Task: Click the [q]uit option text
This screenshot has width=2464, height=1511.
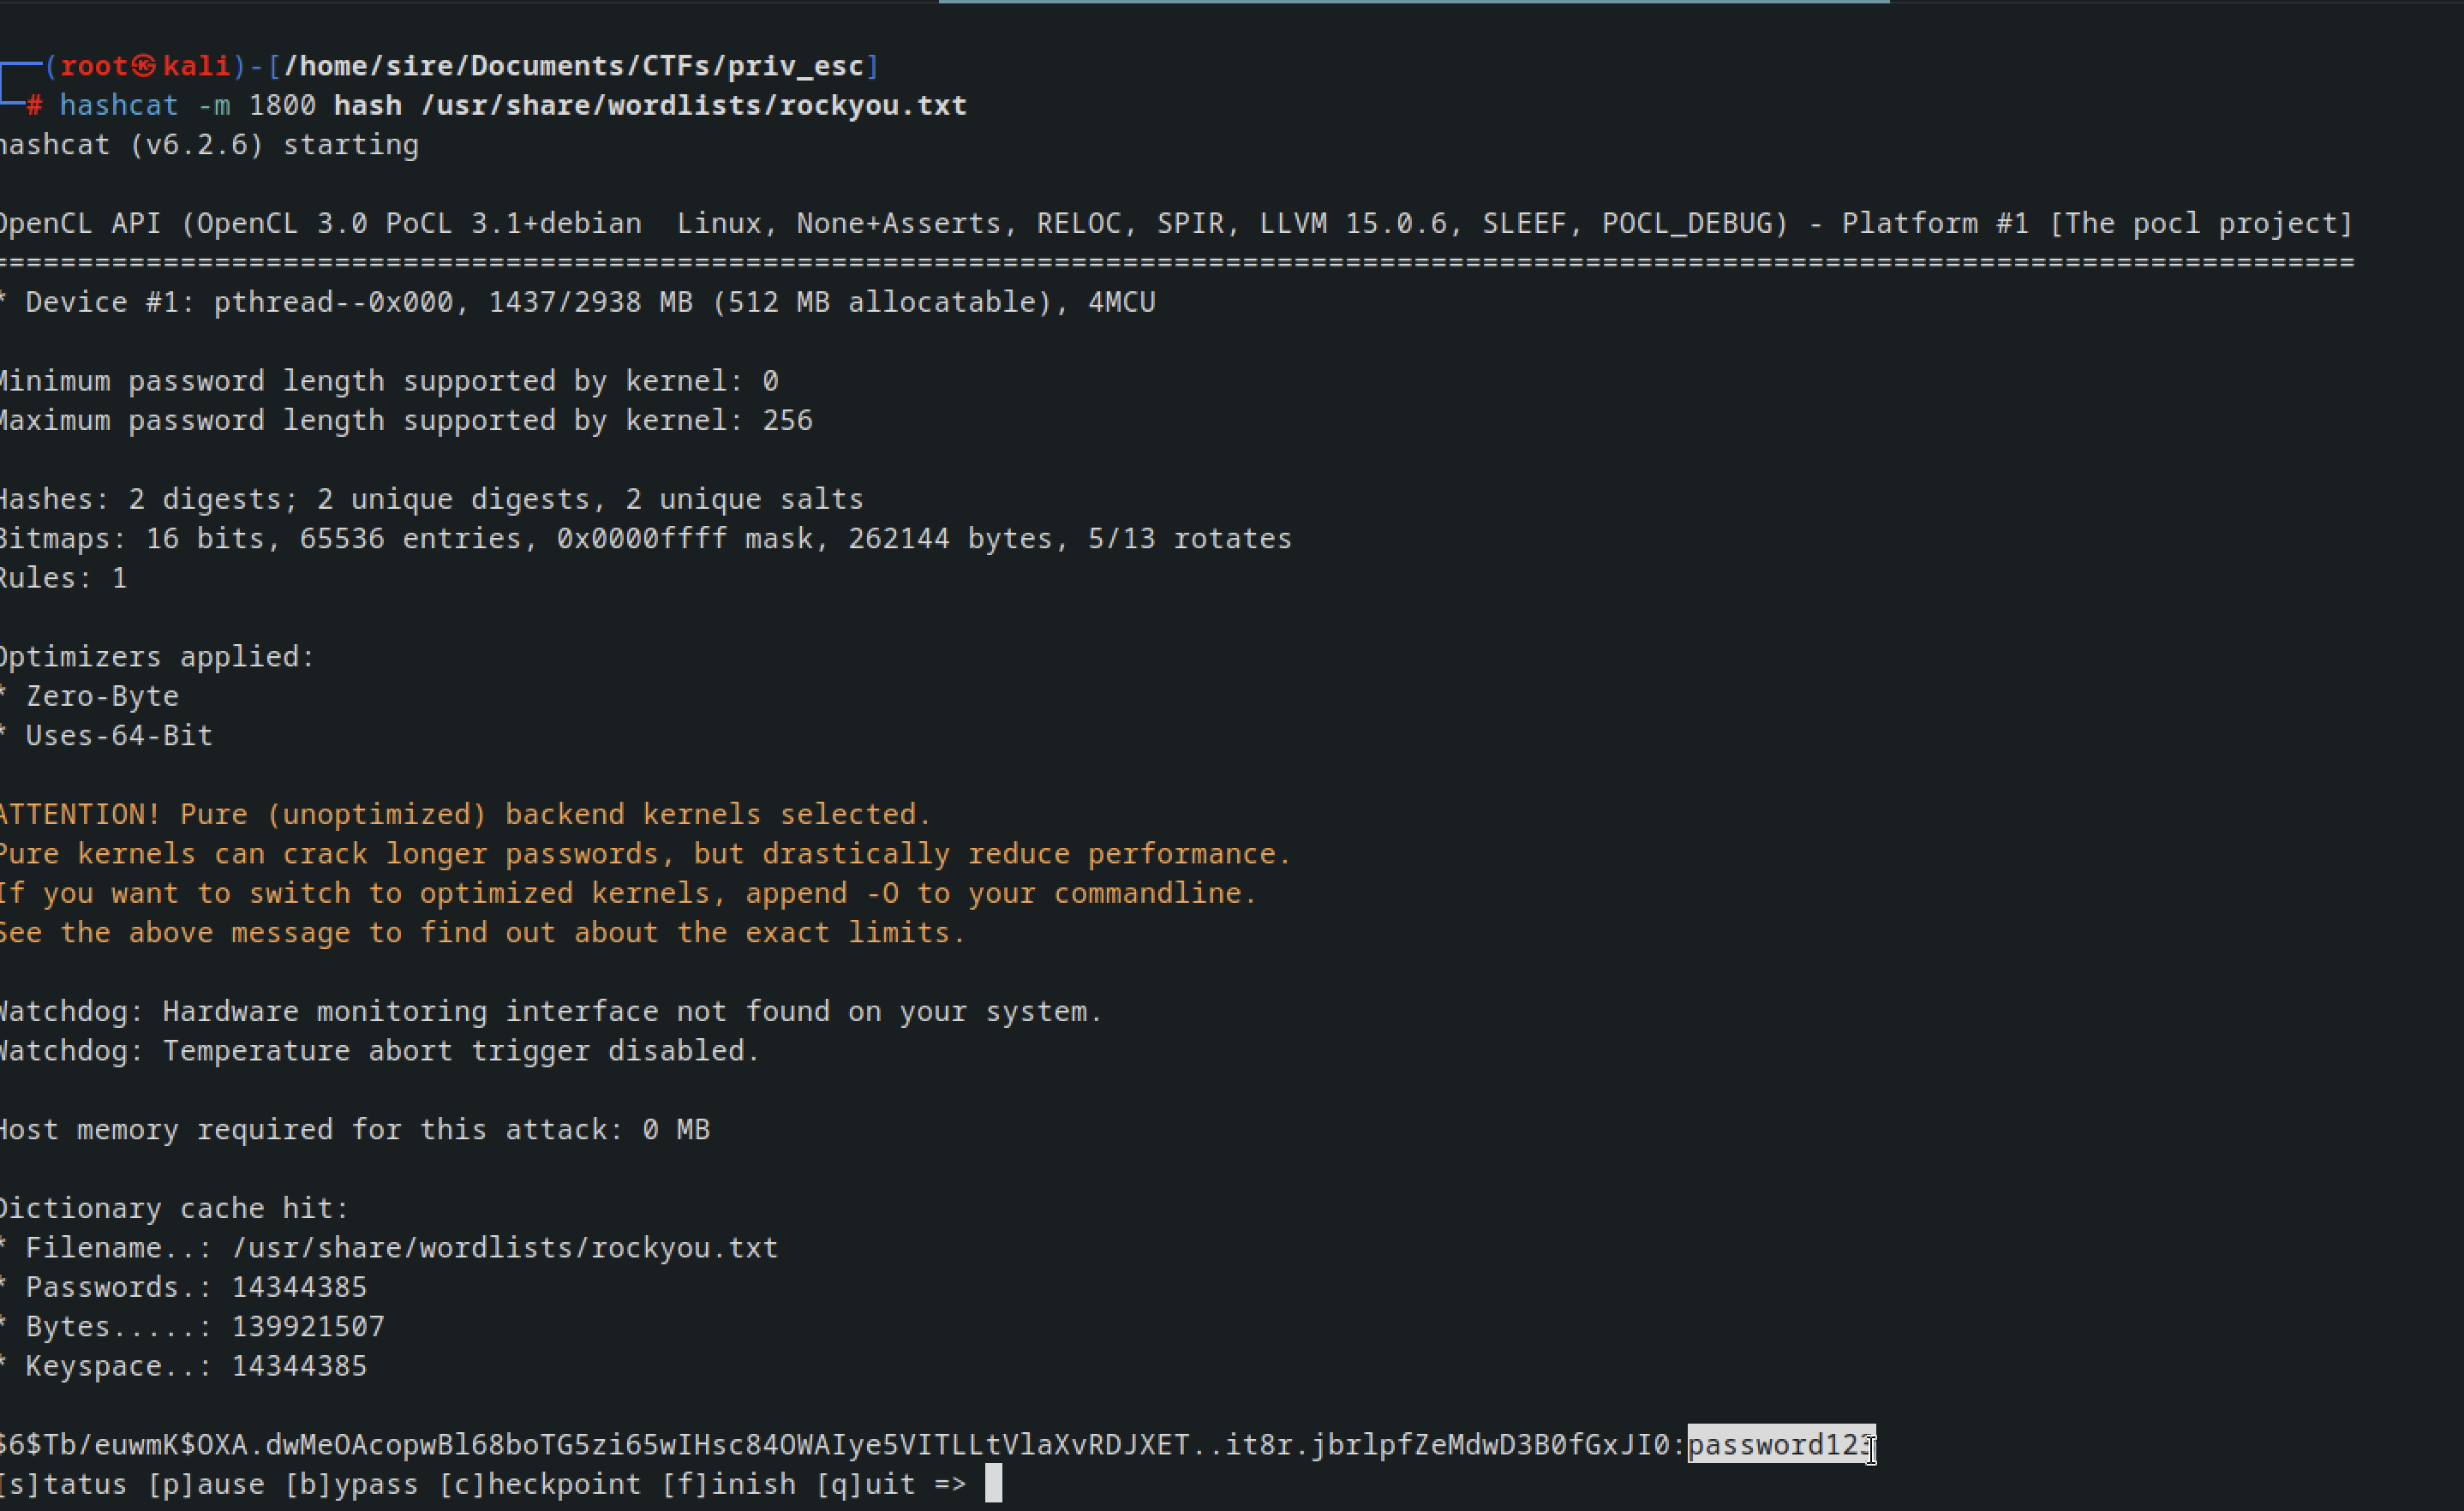Action: [x=865, y=1484]
